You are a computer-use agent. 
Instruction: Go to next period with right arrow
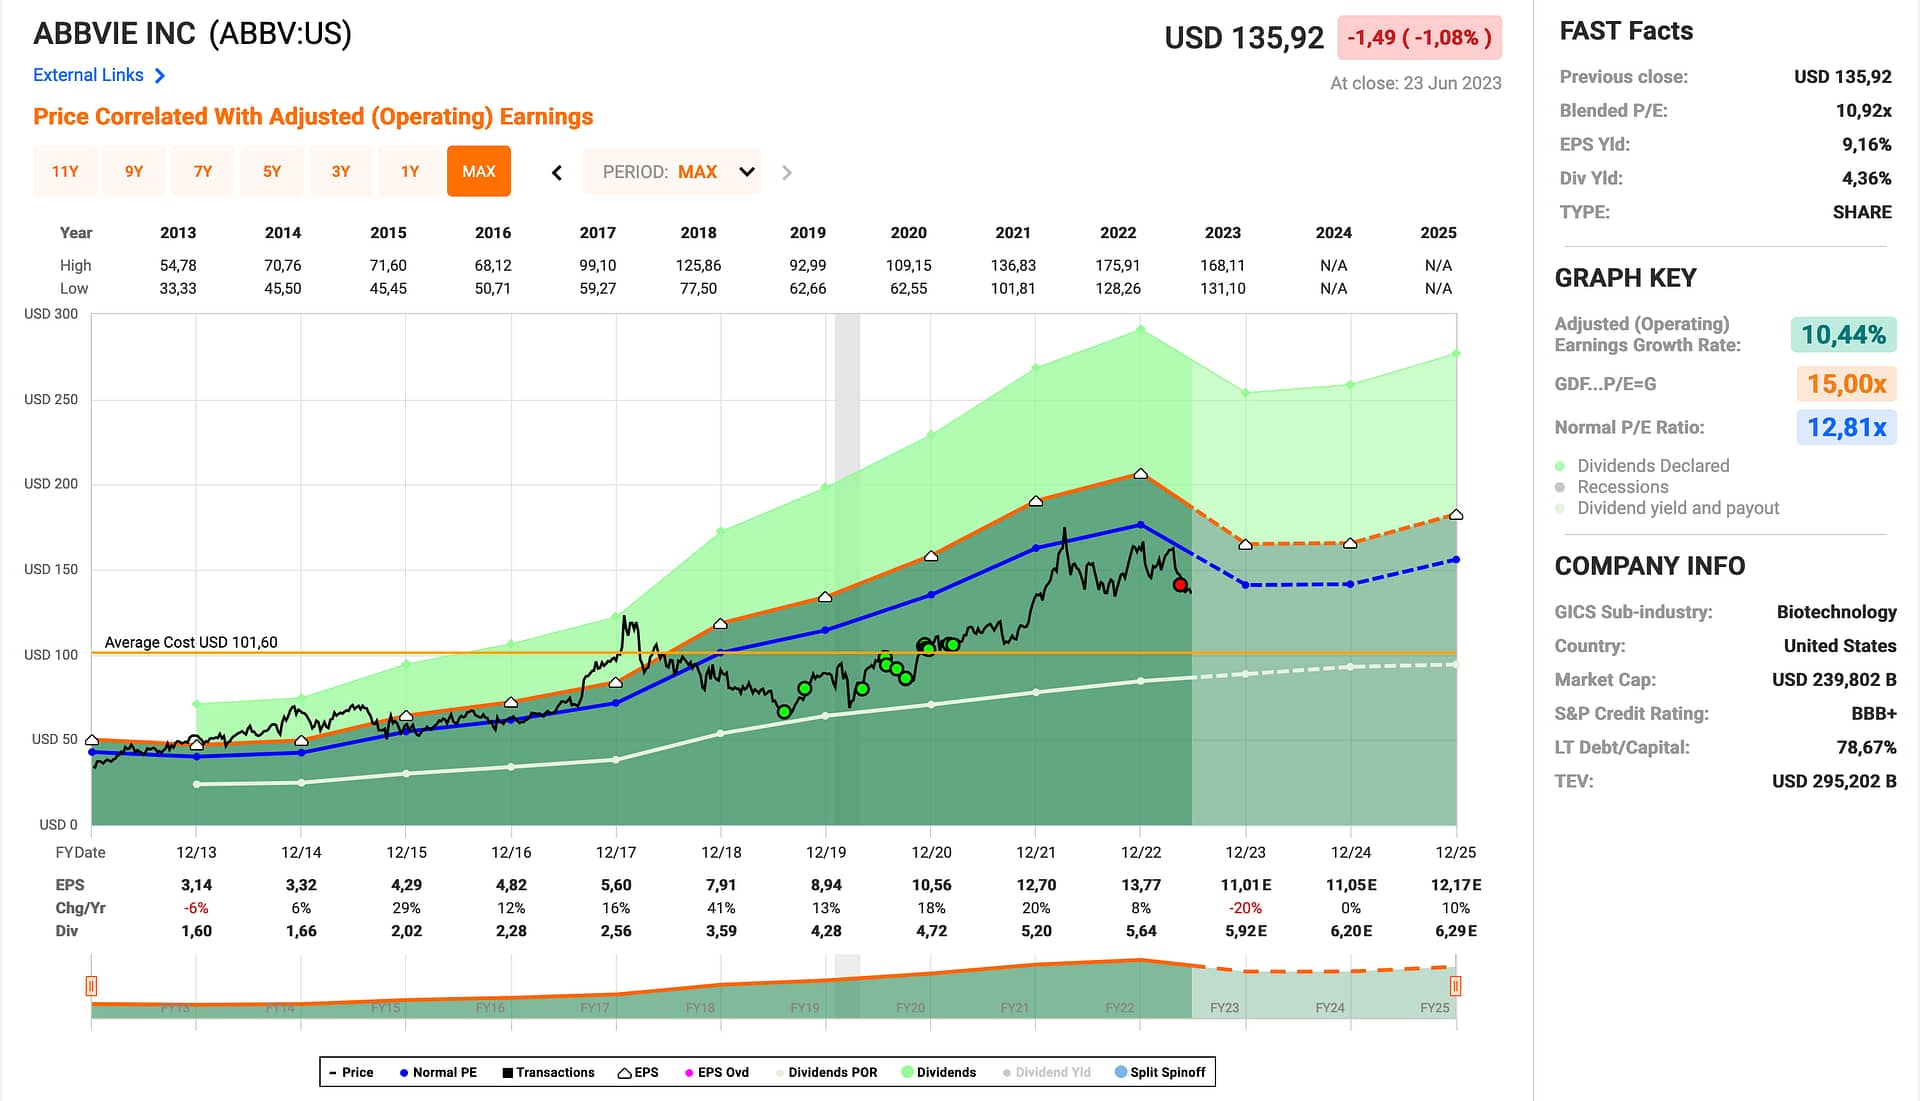click(x=787, y=173)
